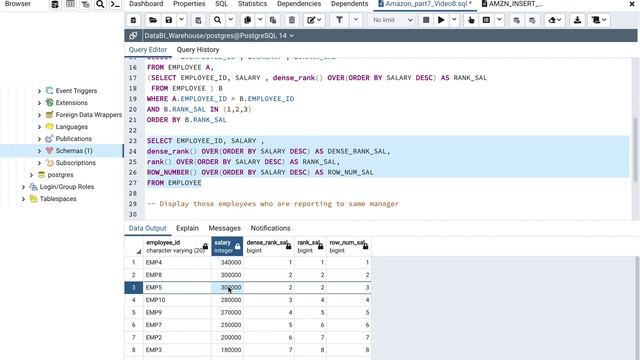Screen dimensions: 640x360
Task: Open a SQL file with folder icon
Action: point(153,20)
